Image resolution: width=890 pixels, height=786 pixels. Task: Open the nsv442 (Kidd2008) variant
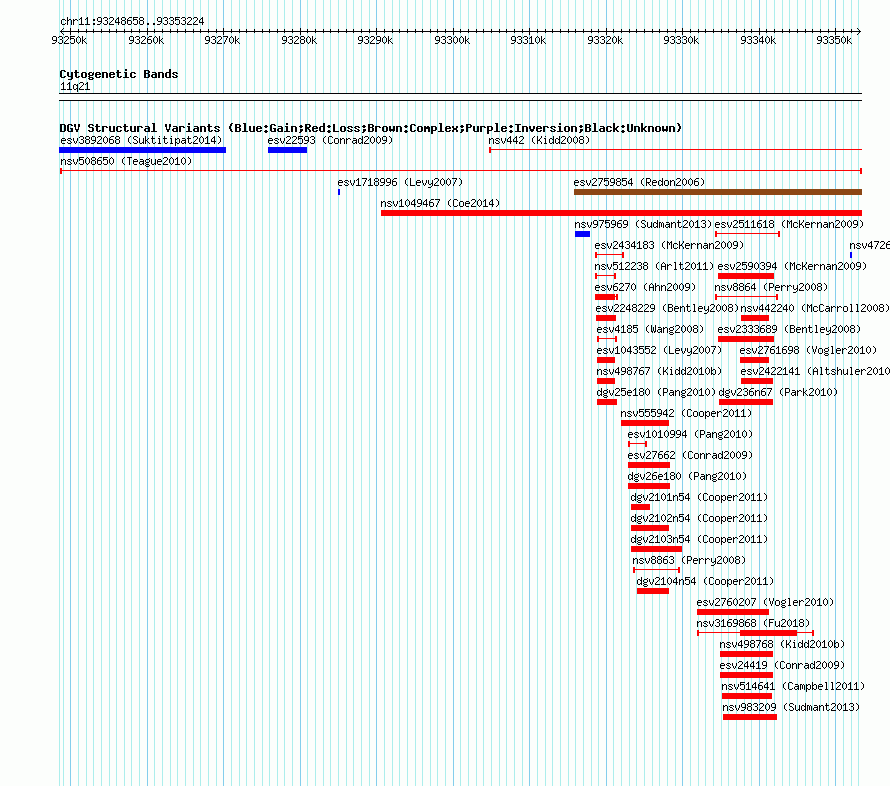pyautogui.click(x=539, y=140)
